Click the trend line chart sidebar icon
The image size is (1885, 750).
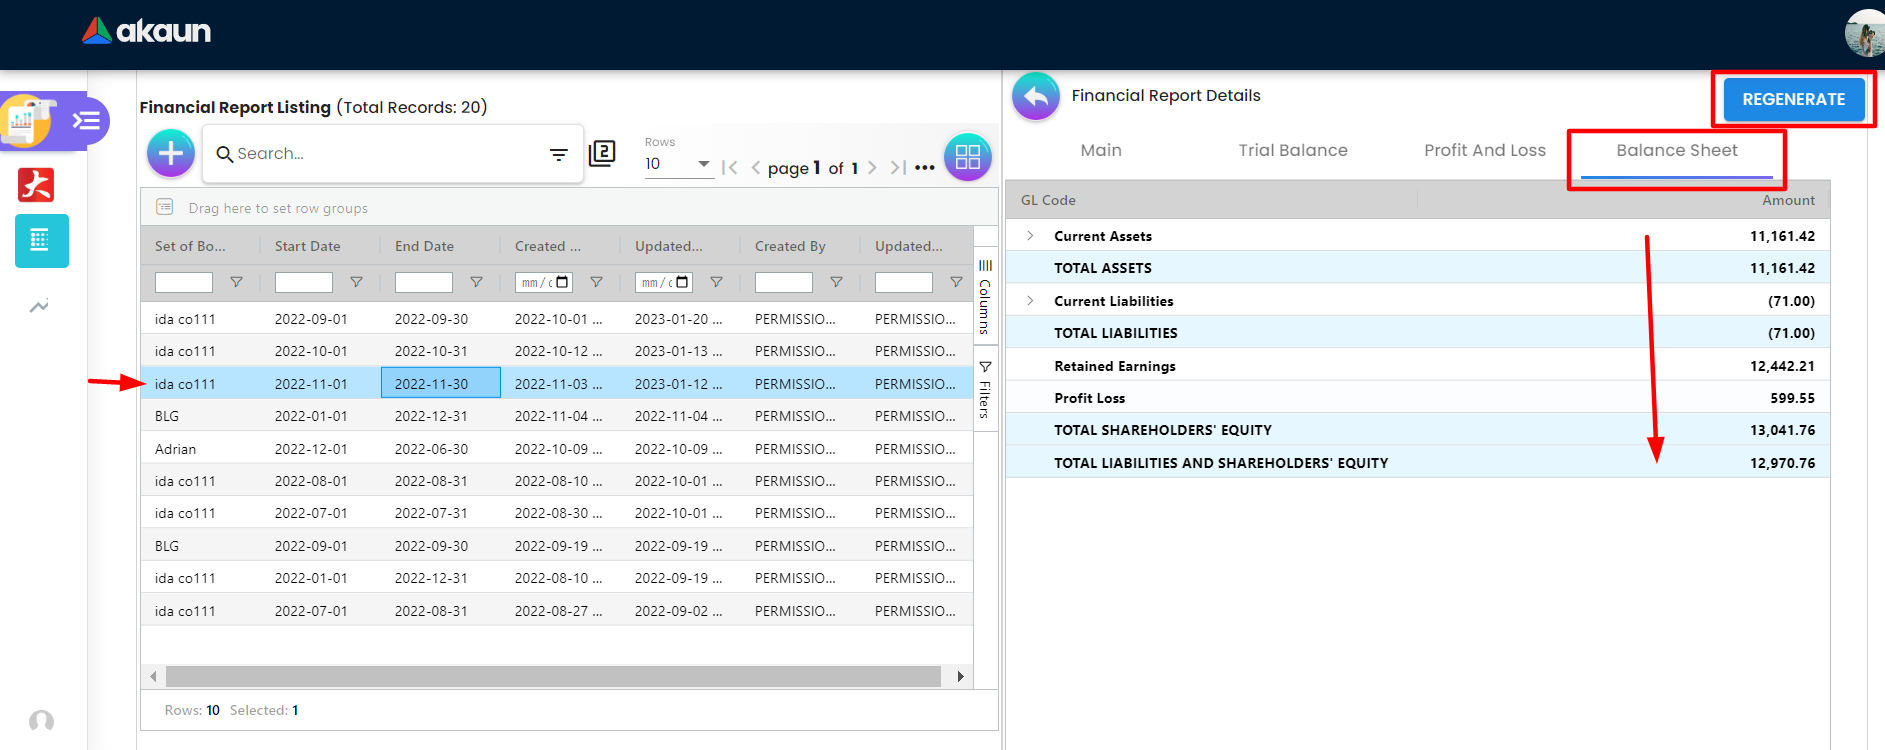point(39,307)
